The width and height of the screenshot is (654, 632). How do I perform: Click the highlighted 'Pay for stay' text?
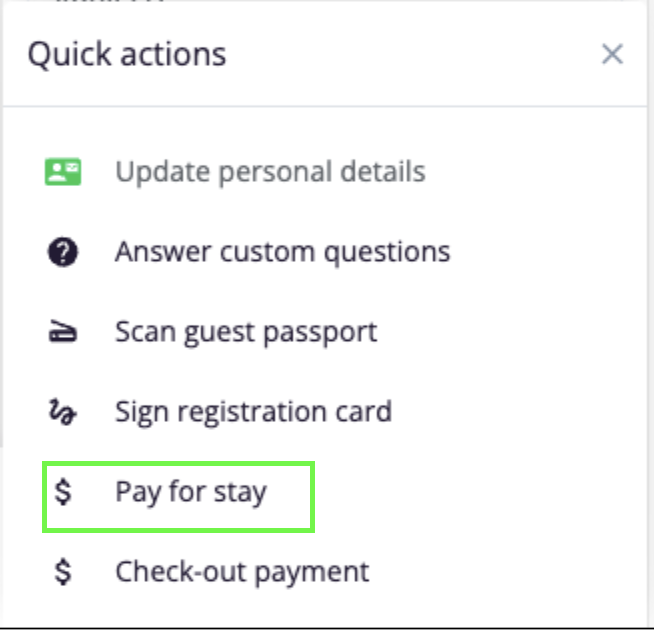[191, 492]
